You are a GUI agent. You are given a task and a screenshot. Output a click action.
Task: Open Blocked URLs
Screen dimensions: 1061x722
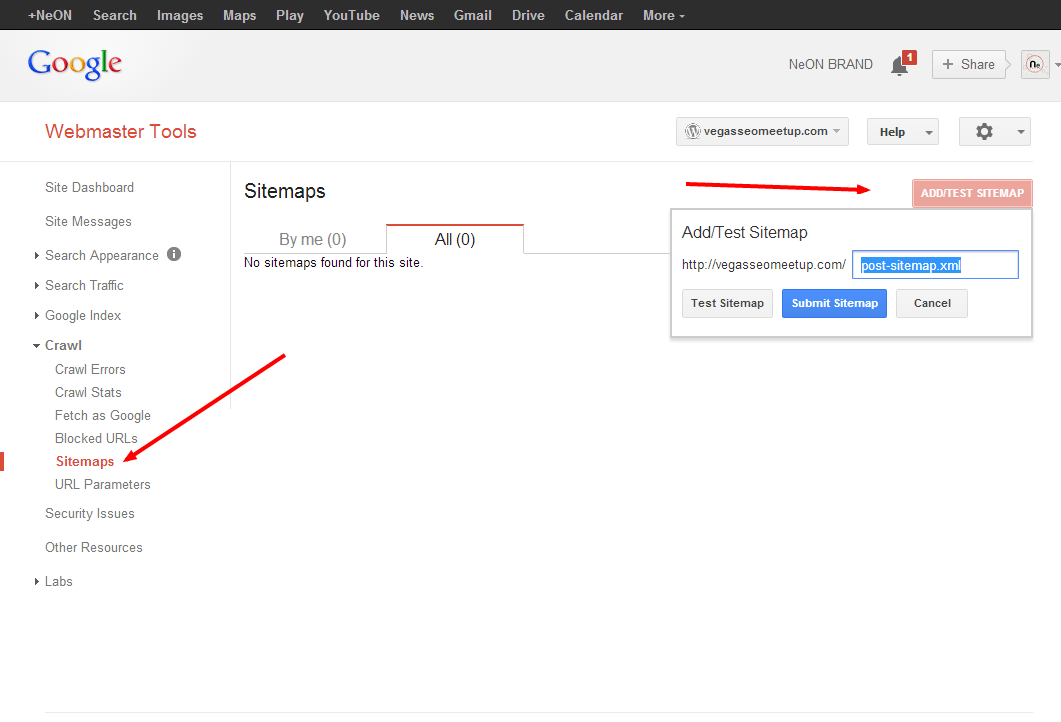(96, 438)
